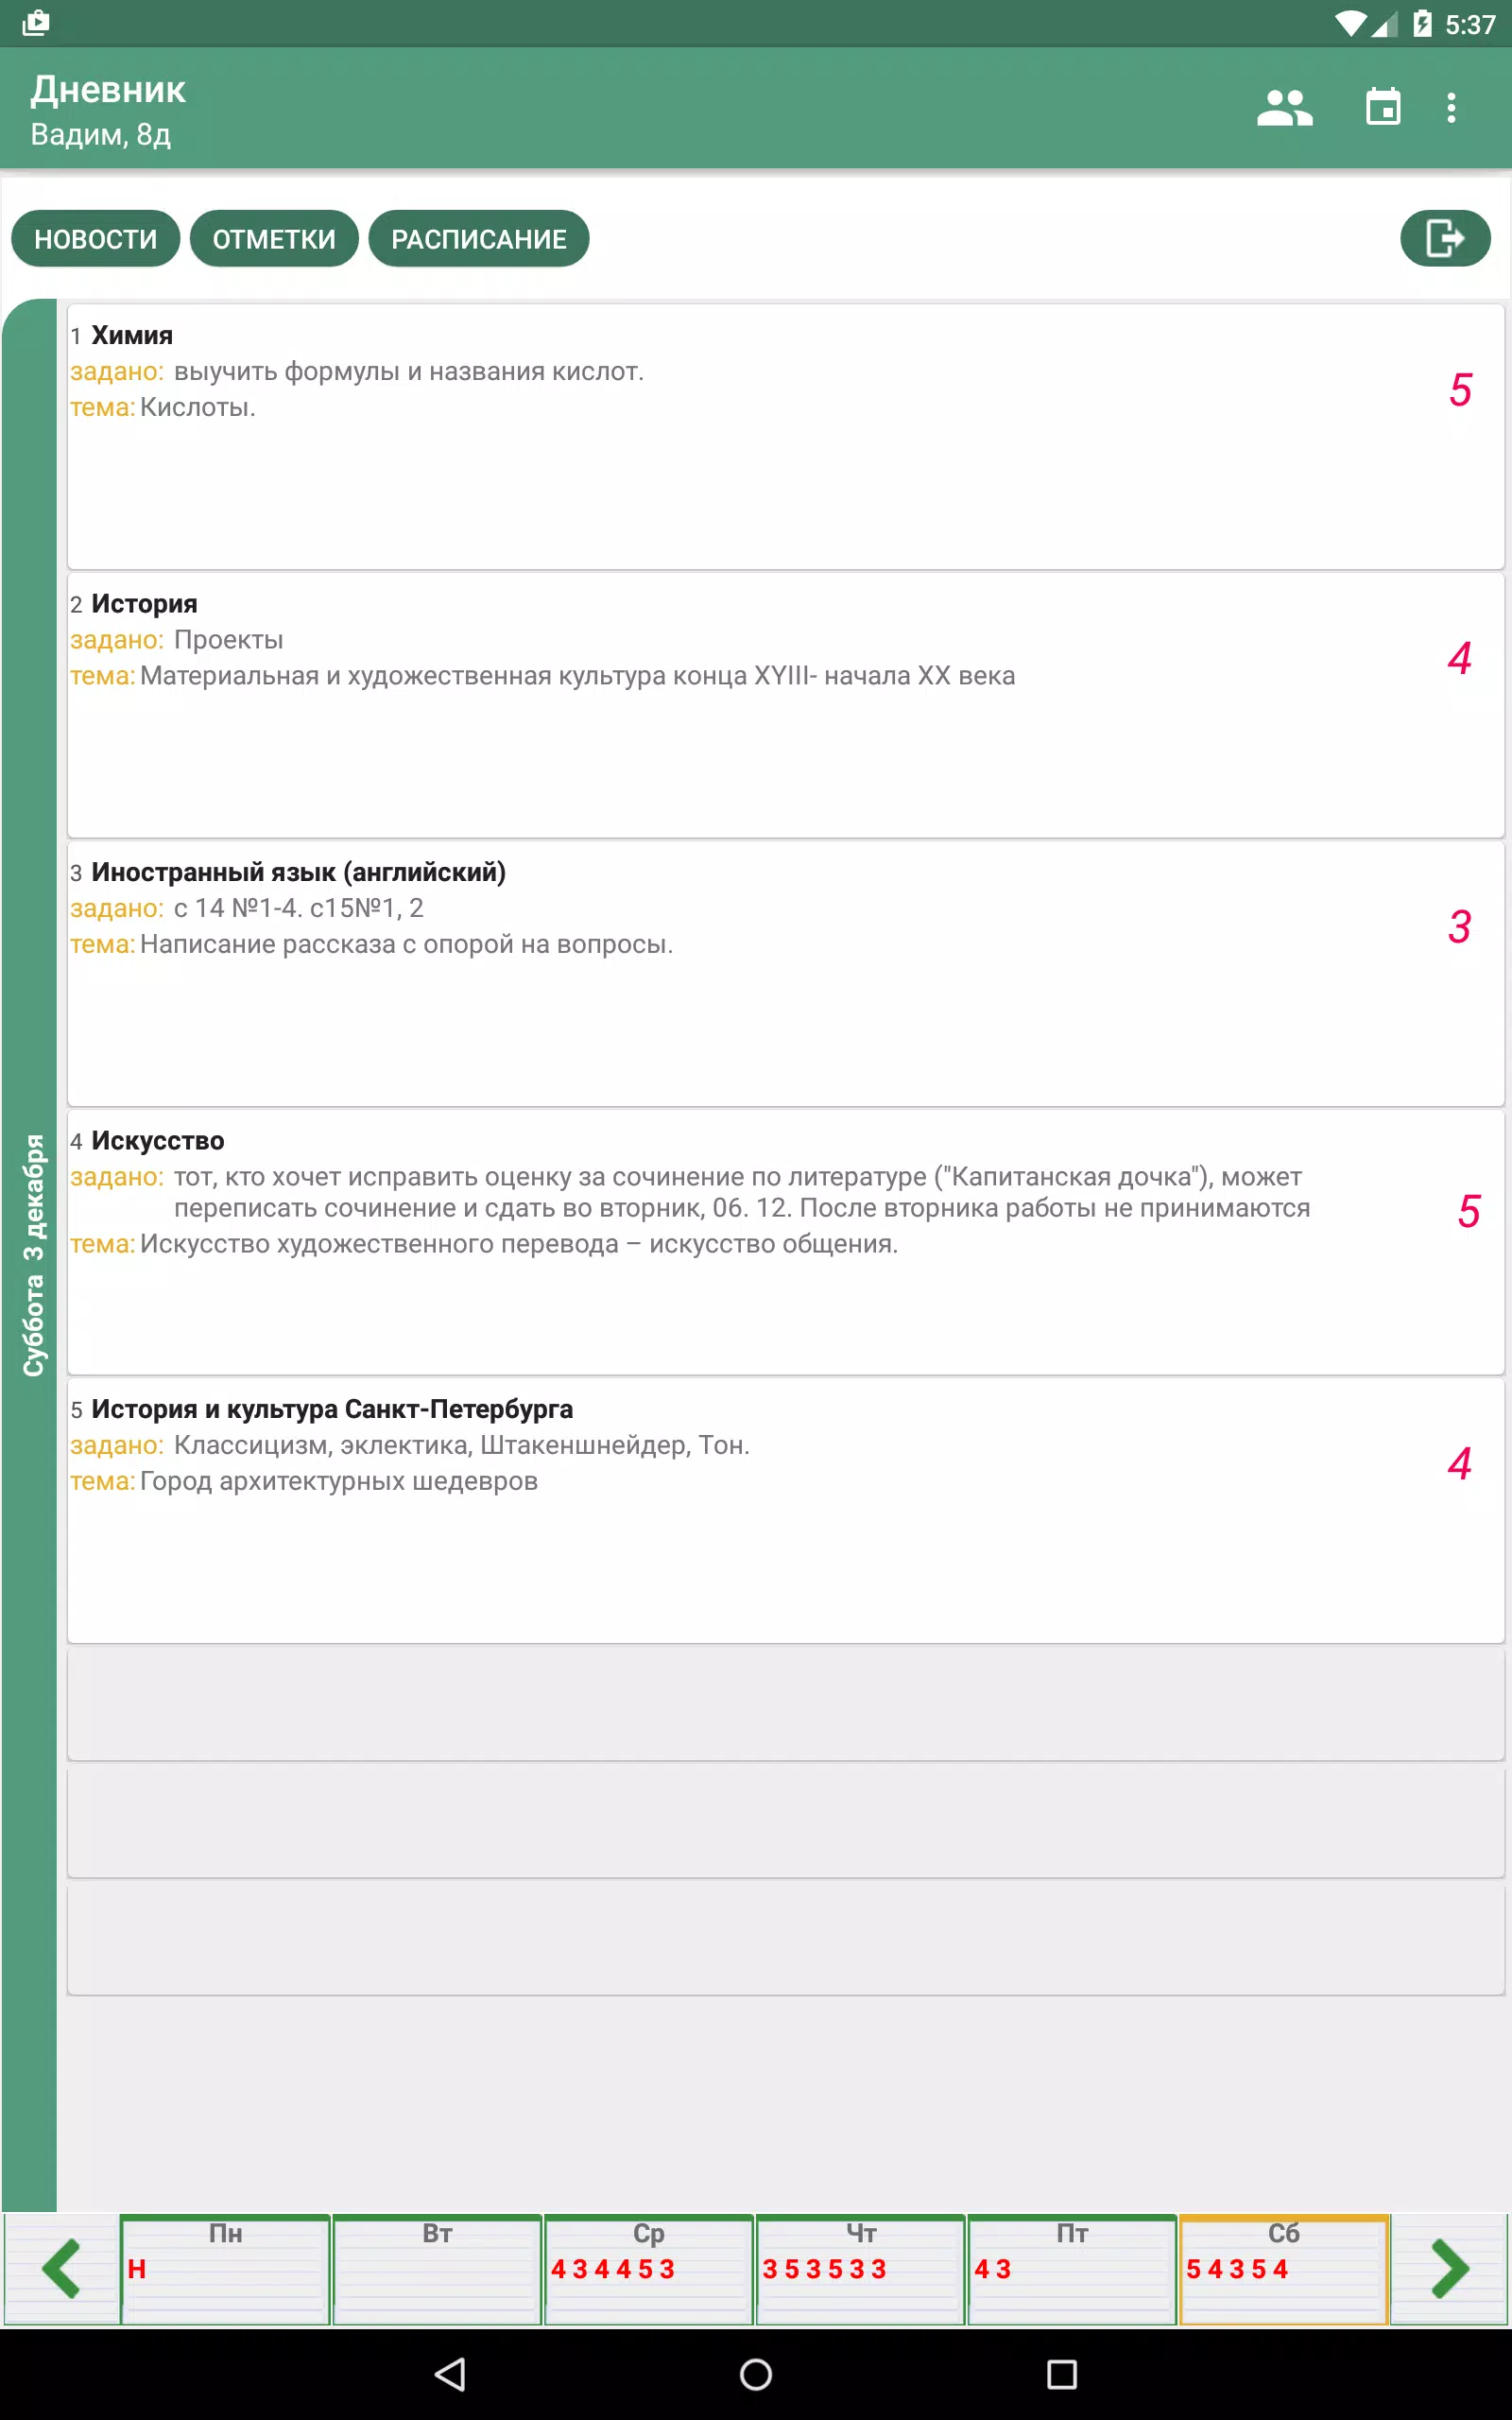Tap Android home navigation button
The height and width of the screenshot is (2420, 1512).
point(756,2374)
